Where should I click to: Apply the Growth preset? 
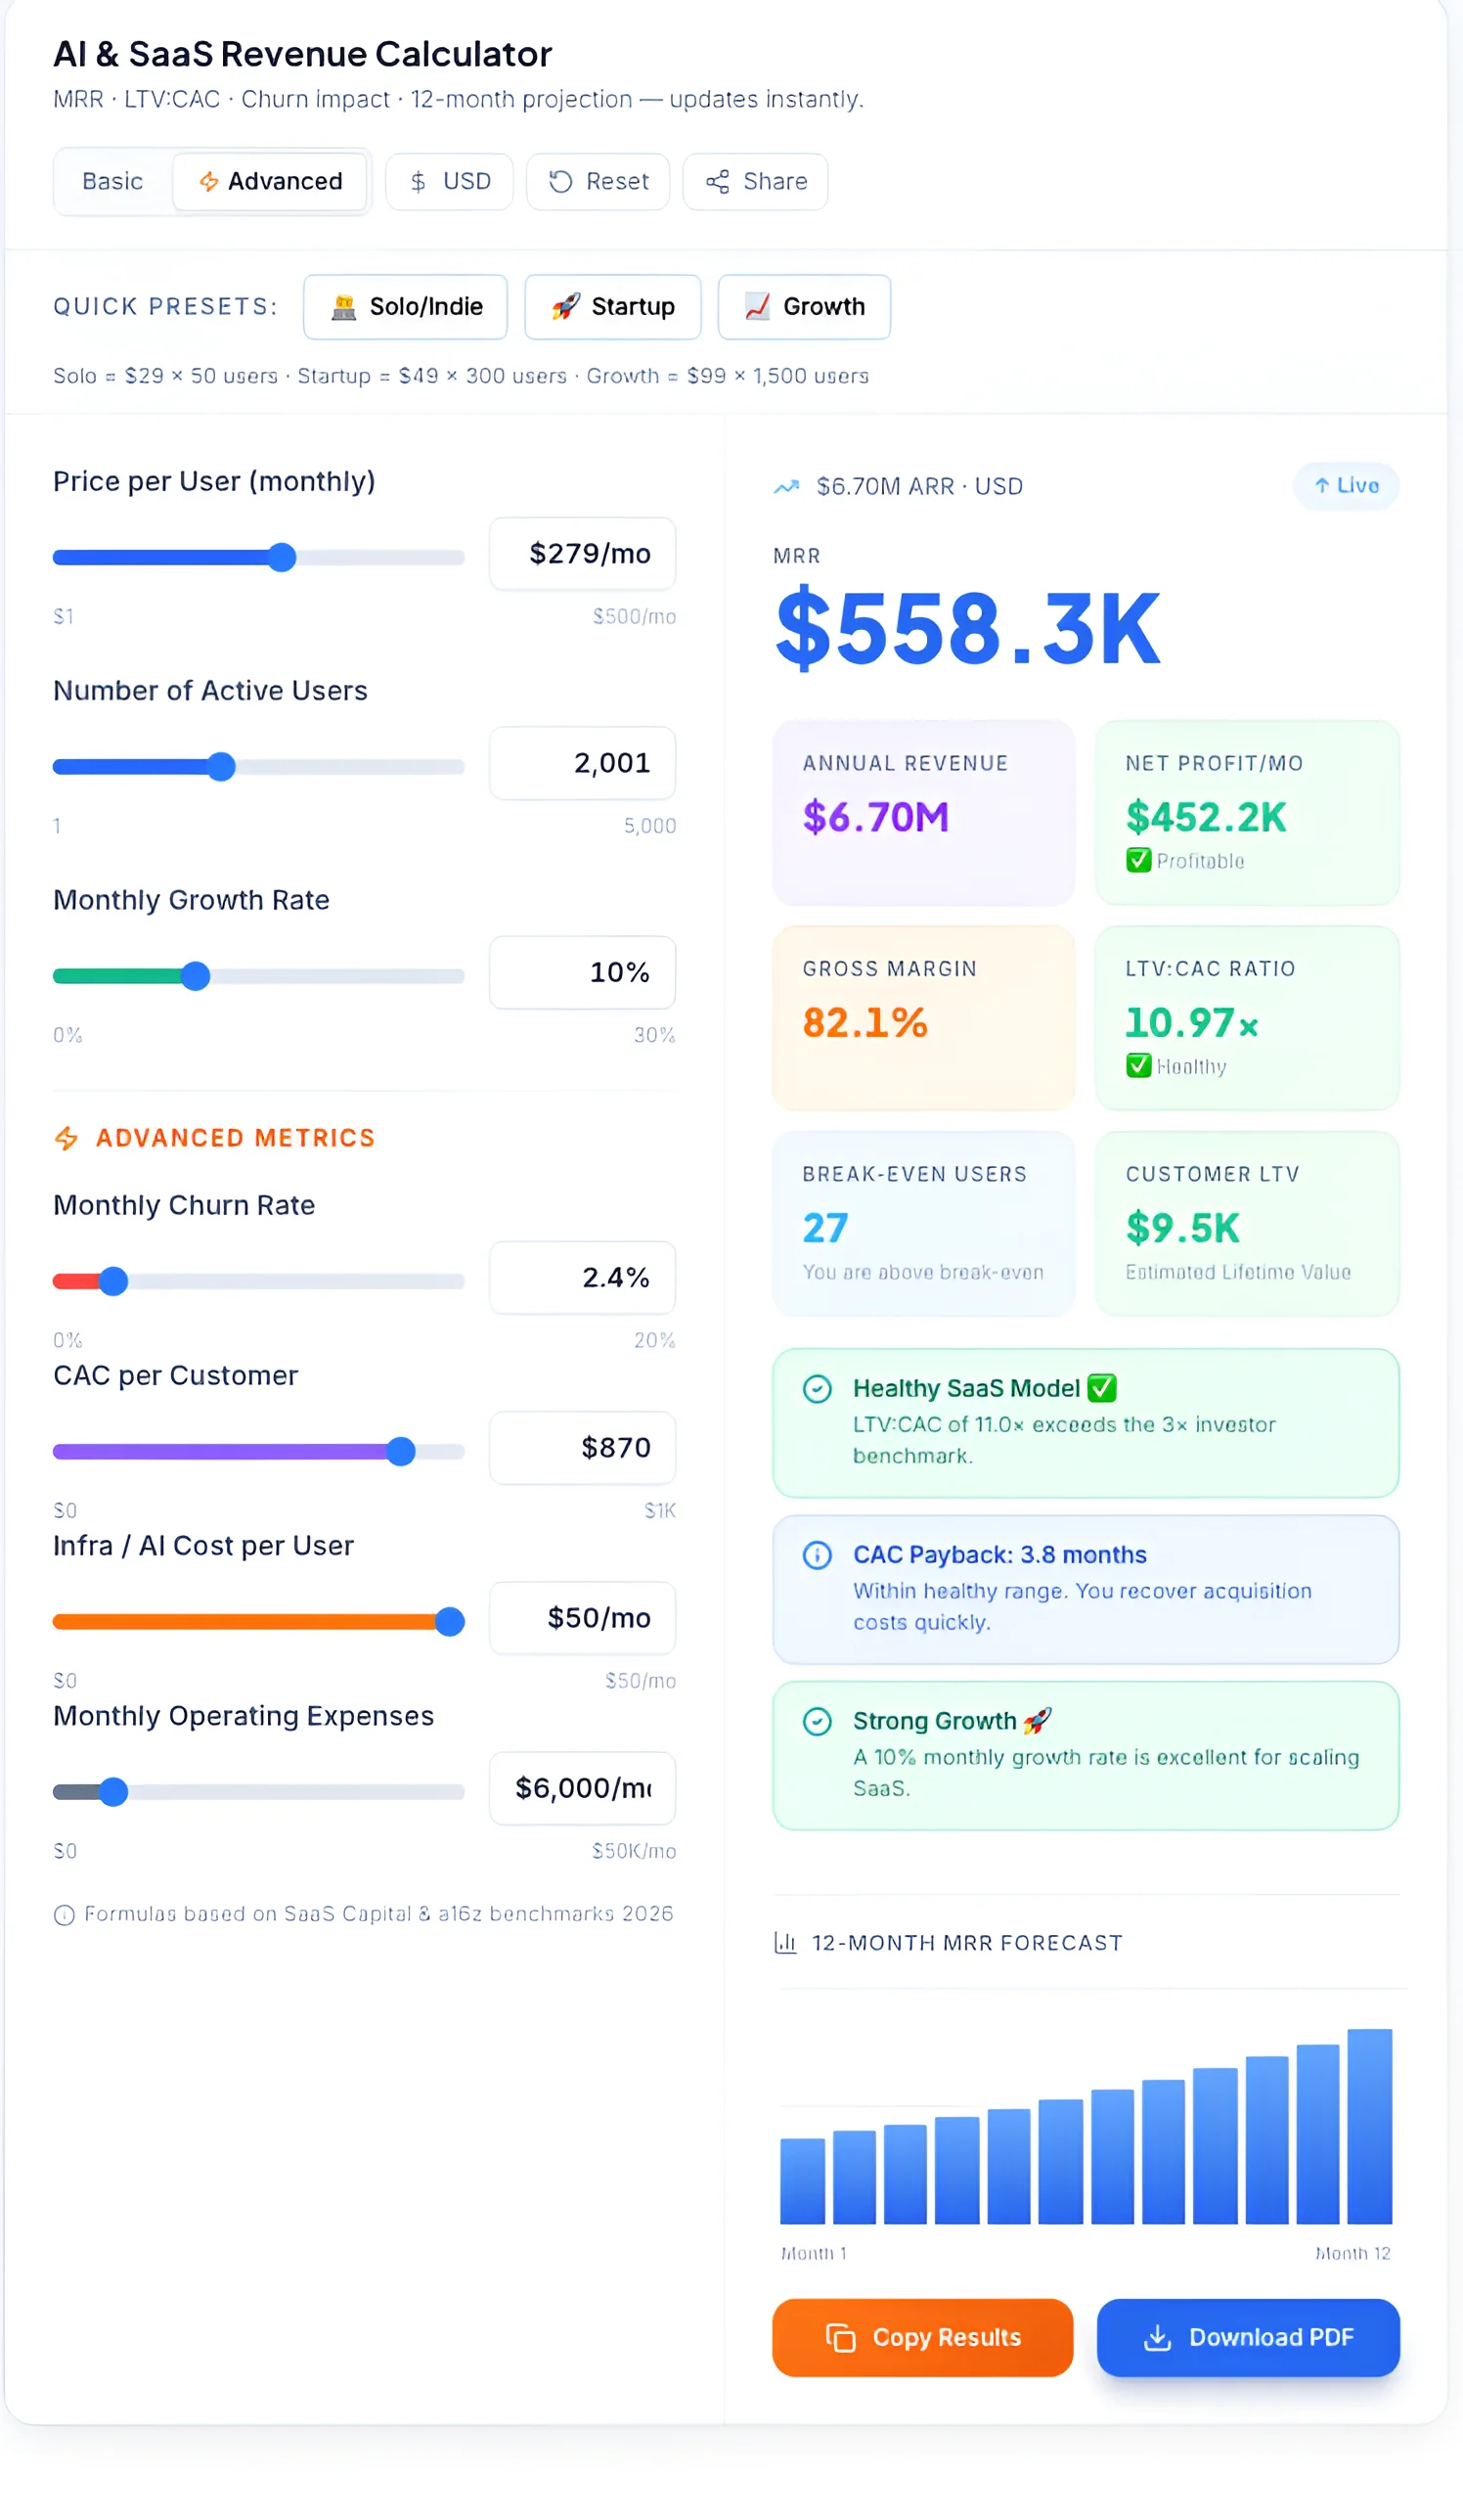[803, 307]
